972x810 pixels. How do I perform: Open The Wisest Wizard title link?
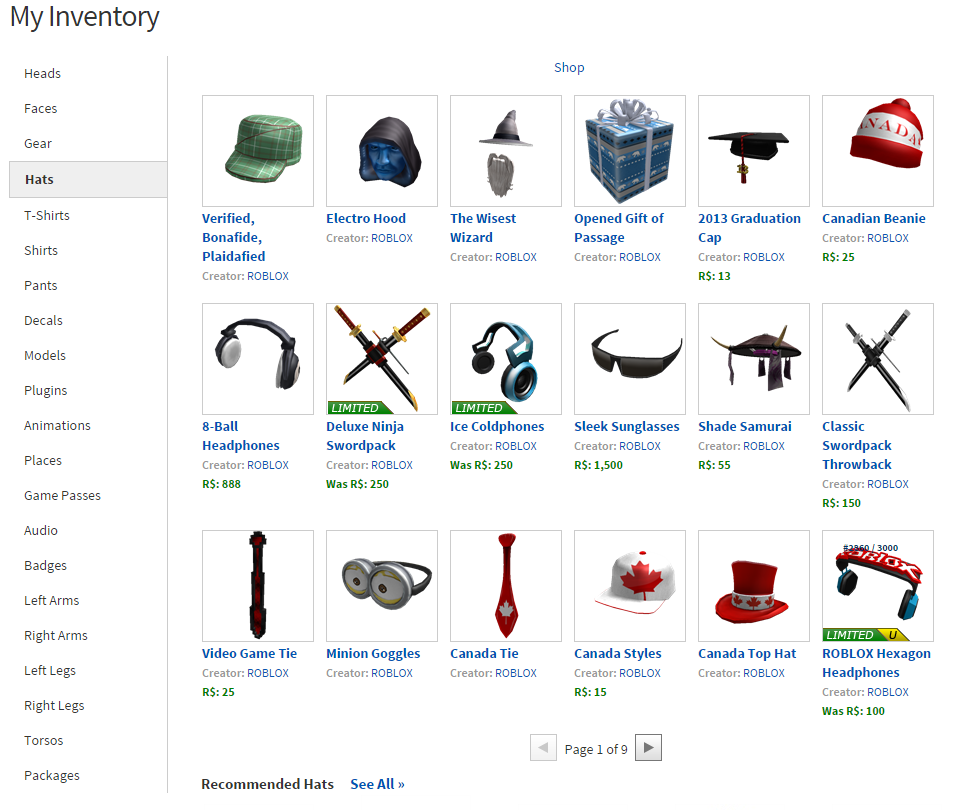pyautogui.click(x=483, y=228)
